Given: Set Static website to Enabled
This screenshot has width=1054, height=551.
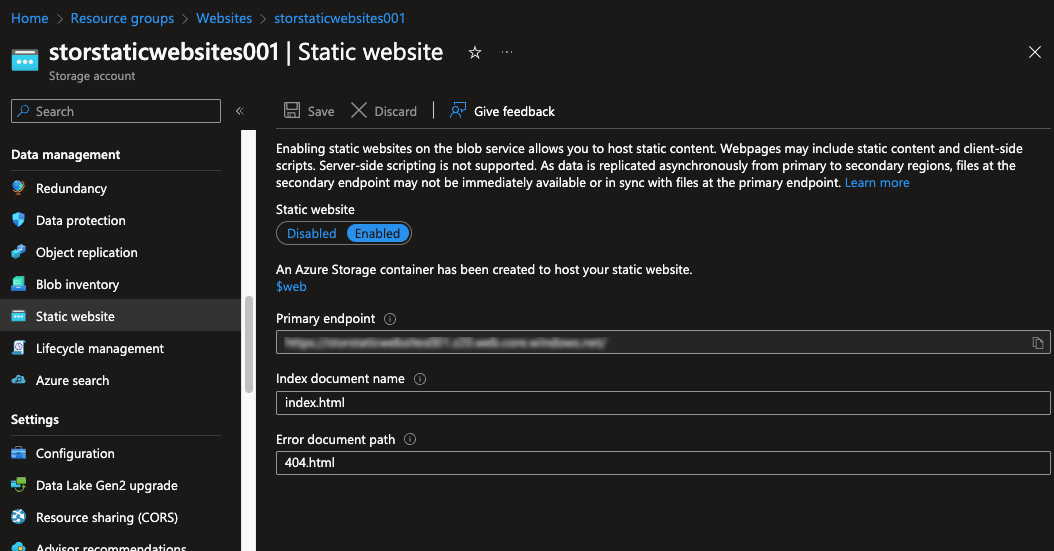Looking at the screenshot, I should pyautogui.click(x=378, y=233).
